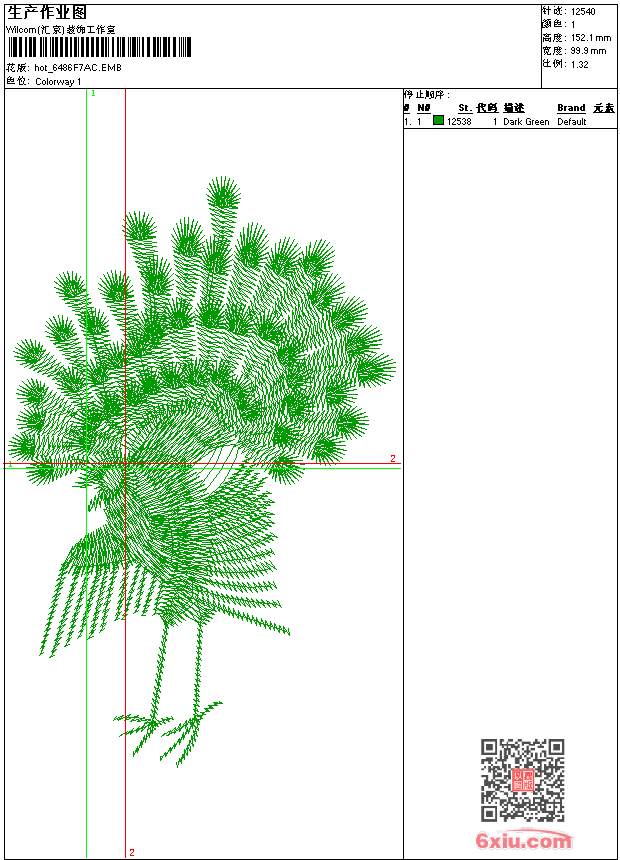
Task: Click the 代码 column header
Action: pos(486,108)
